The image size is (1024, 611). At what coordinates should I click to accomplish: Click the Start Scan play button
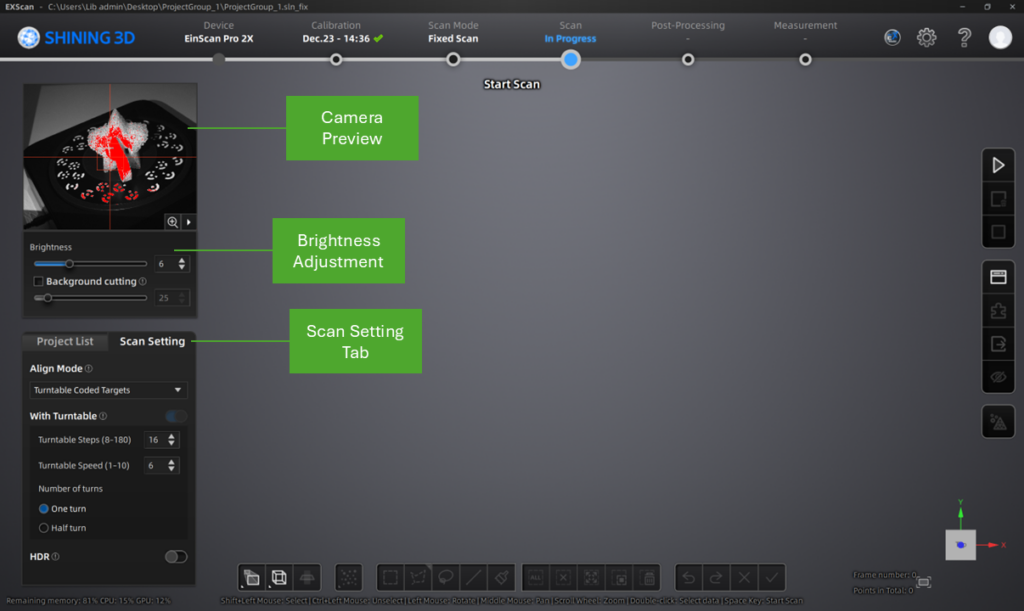[997, 166]
